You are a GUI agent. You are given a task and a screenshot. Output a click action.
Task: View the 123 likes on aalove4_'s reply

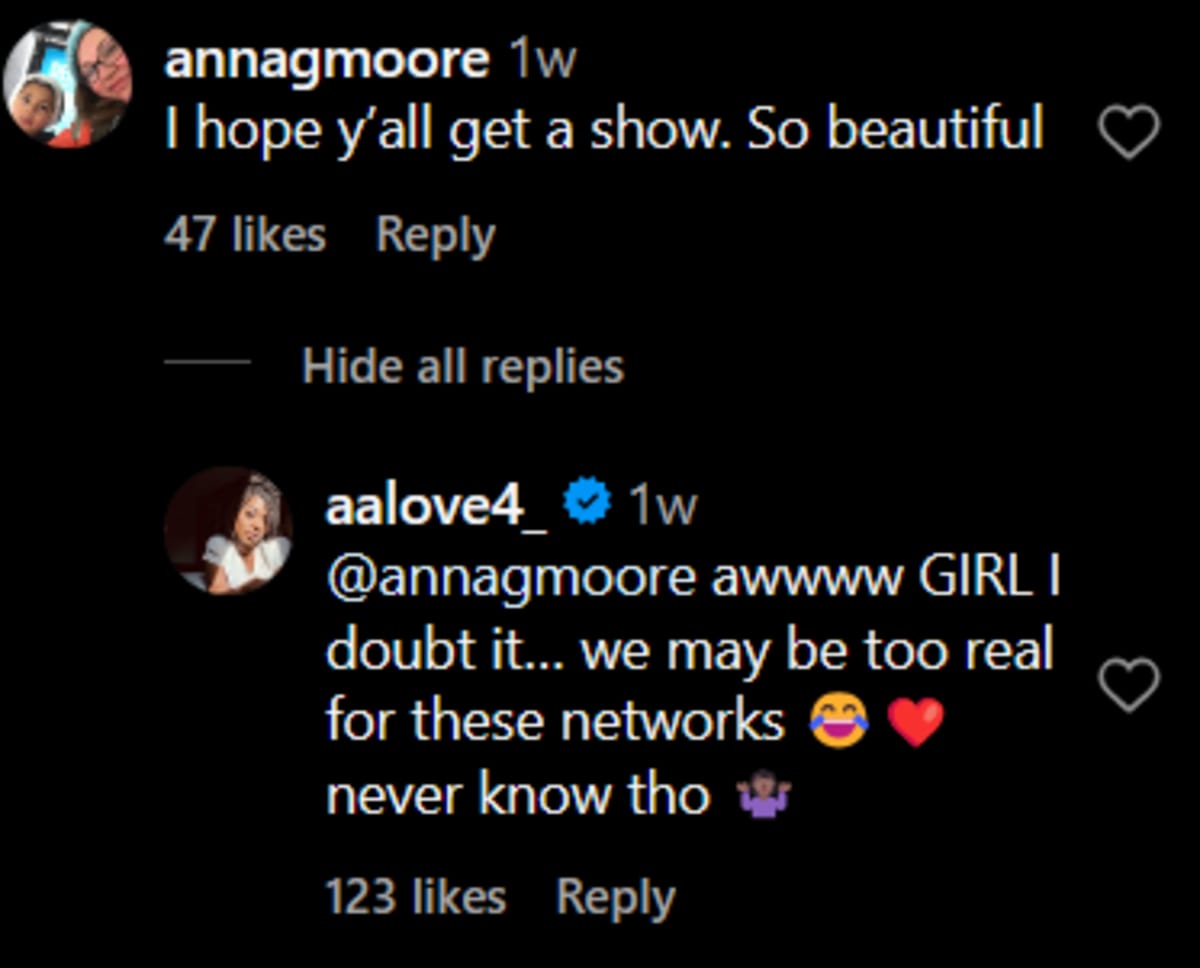point(415,897)
